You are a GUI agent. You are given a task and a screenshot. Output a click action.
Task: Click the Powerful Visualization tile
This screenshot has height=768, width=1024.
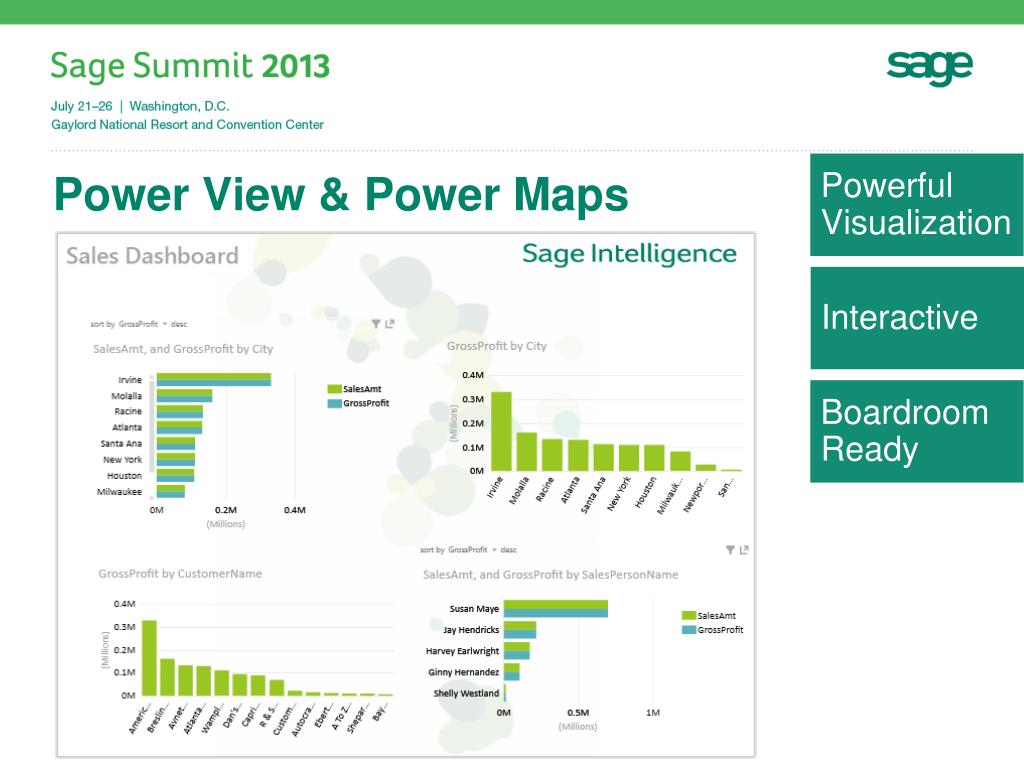(x=917, y=204)
